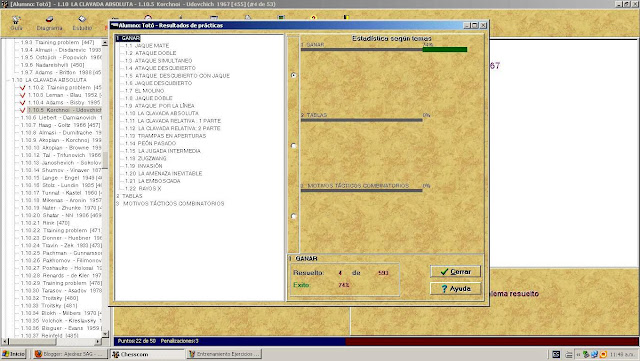Click right arrow of exercise tree horizontal scrollbar
Screen dimensions: 640x361
(x=98, y=341)
